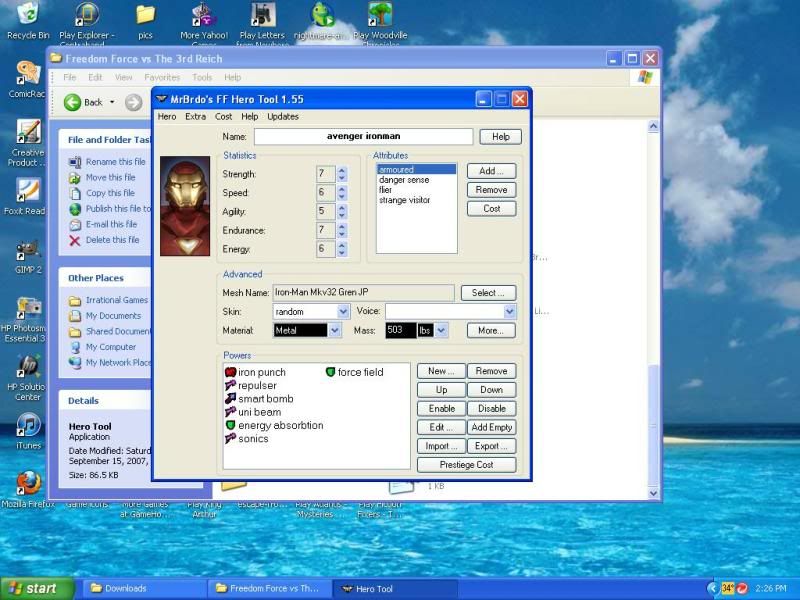The height and width of the screenshot is (600, 800).
Task: Change the mass unit lbs dropdown
Action: coord(441,330)
